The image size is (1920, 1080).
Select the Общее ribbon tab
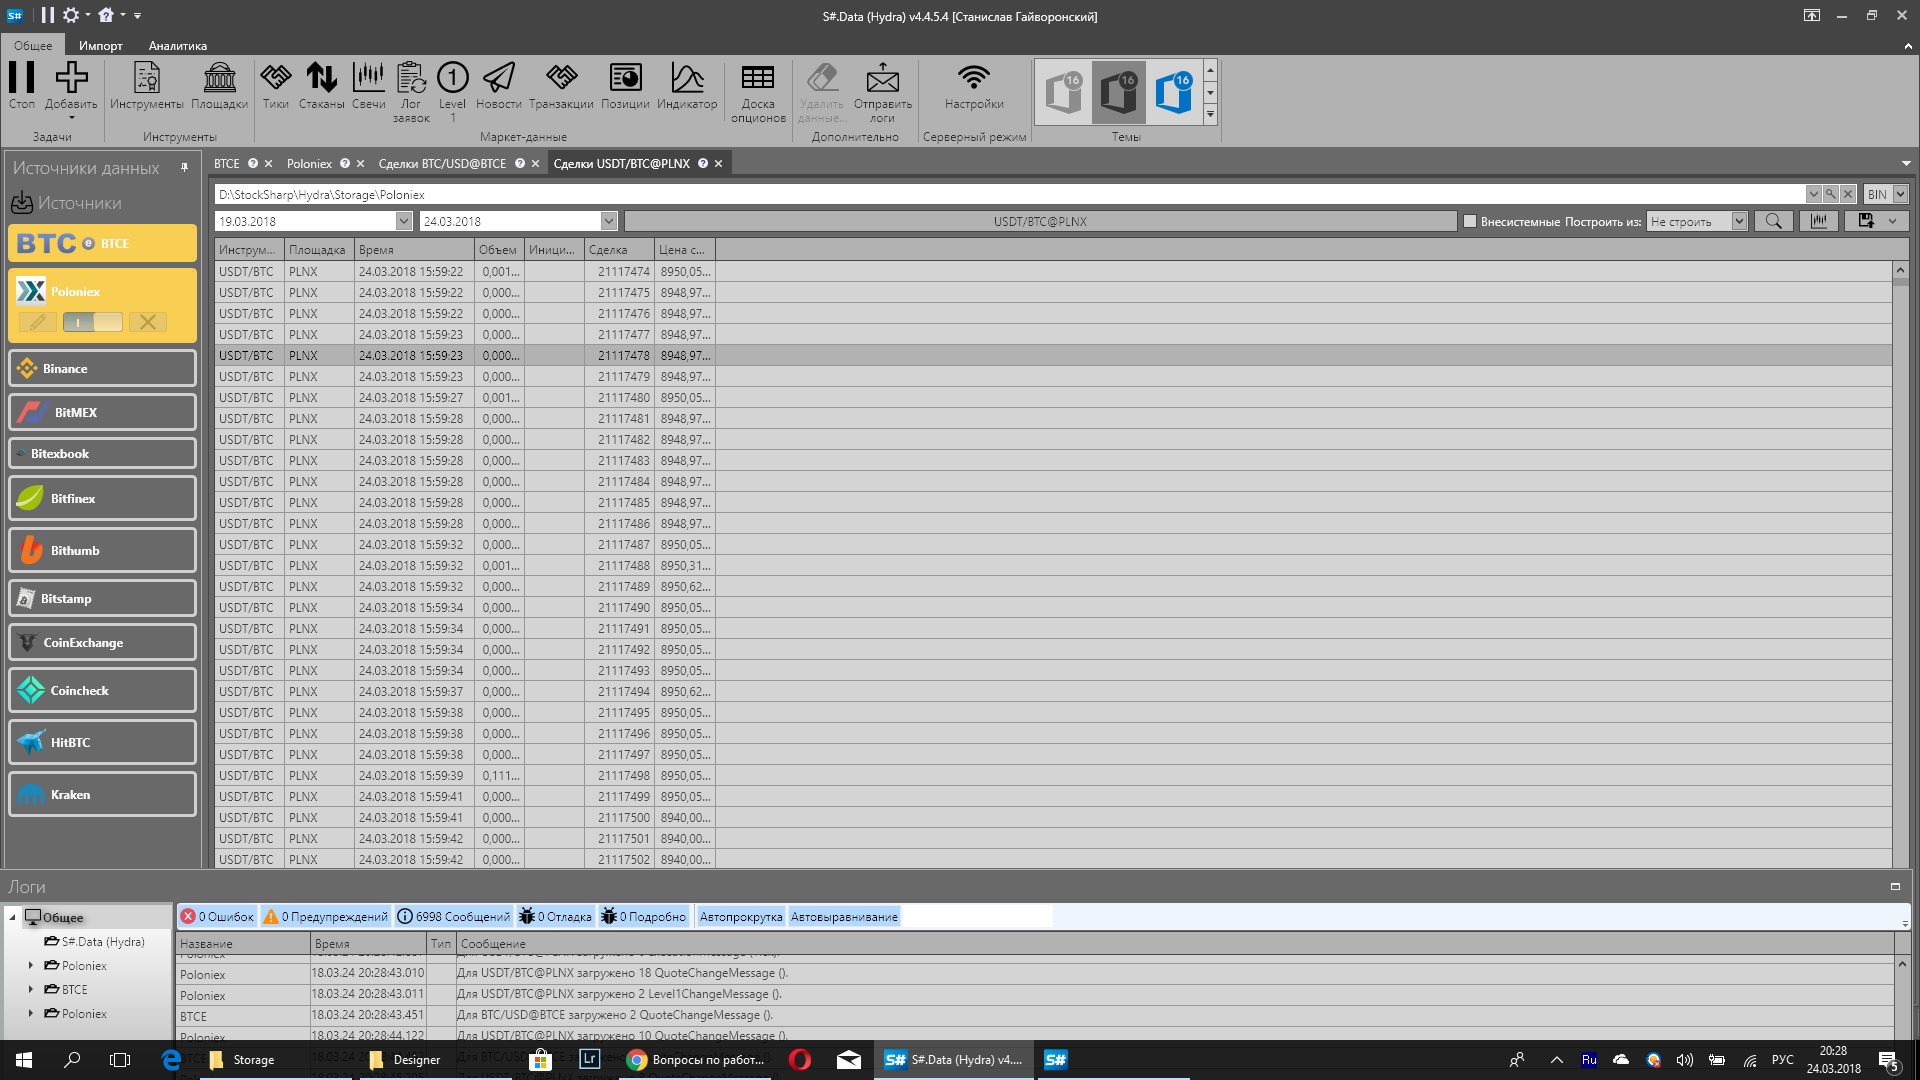33,45
